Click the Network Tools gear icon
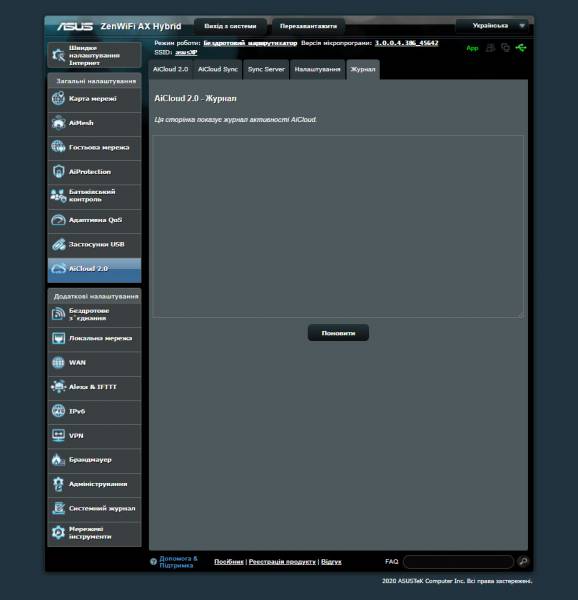Screen dimensions: 578x600 (58, 533)
